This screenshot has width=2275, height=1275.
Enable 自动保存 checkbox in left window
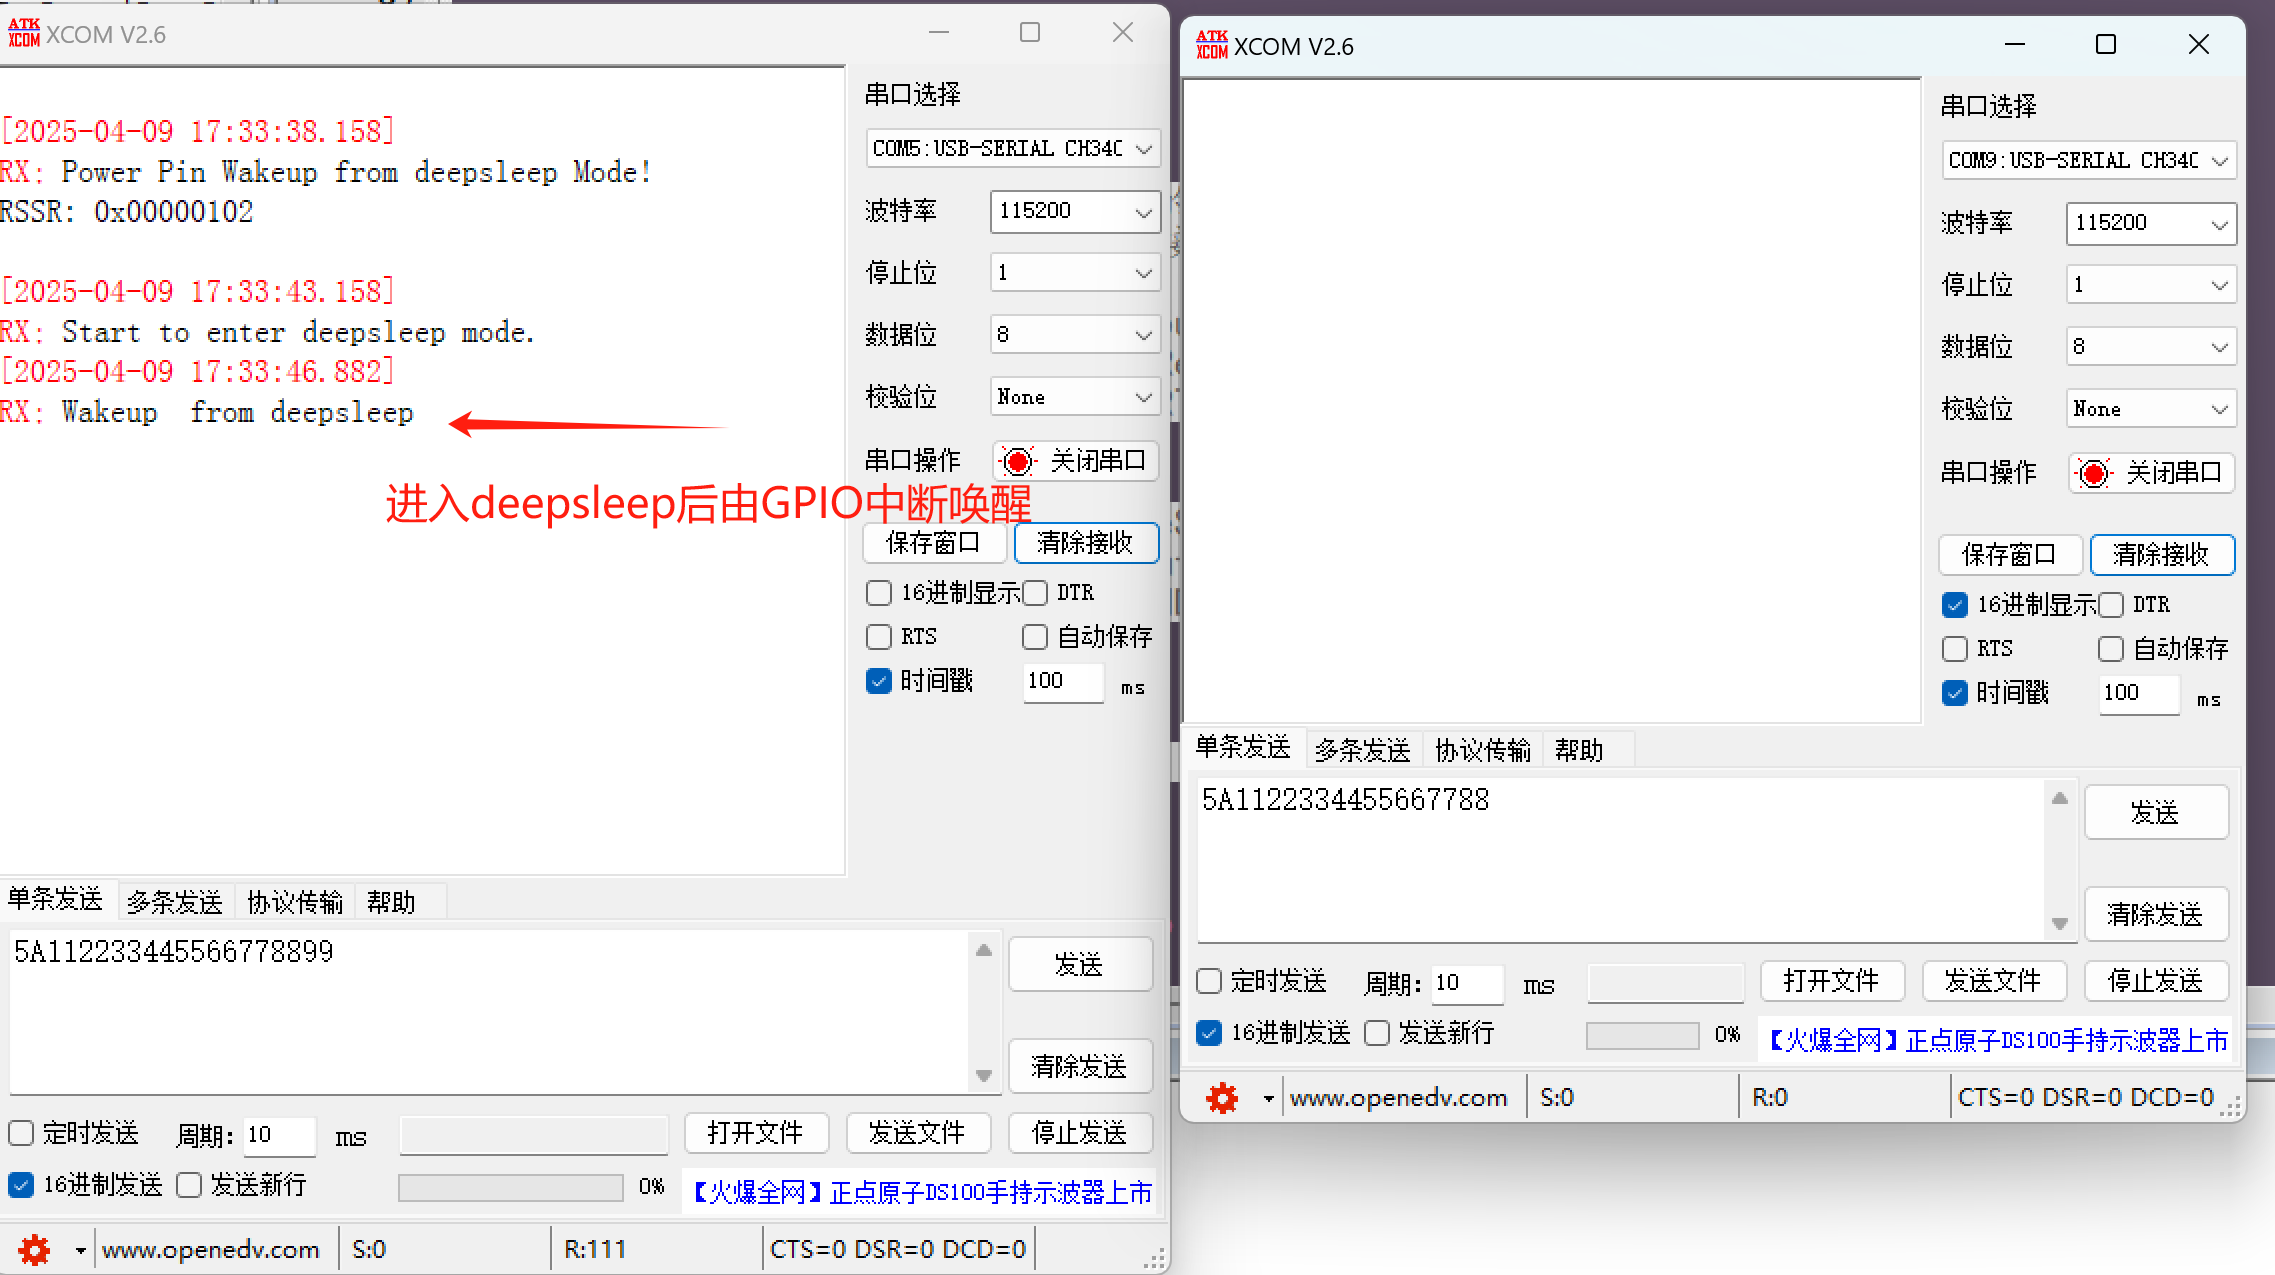pyautogui.click(x=1035, y=637)
